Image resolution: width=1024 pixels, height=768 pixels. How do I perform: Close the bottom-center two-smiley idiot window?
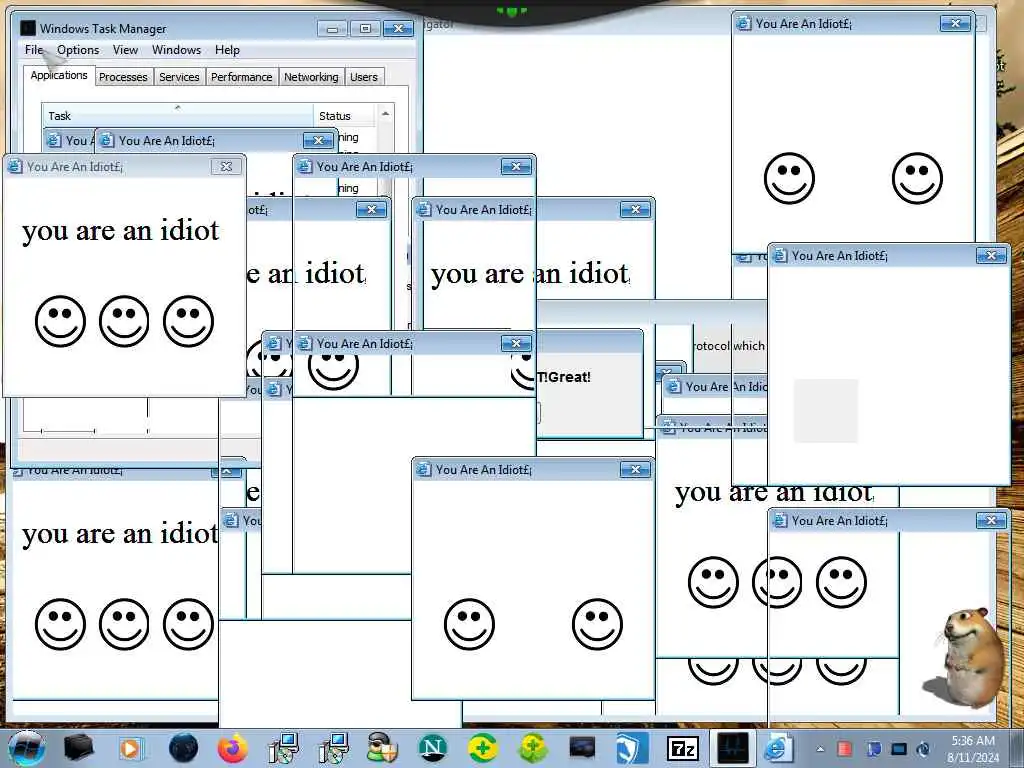(x=635, y=470)
